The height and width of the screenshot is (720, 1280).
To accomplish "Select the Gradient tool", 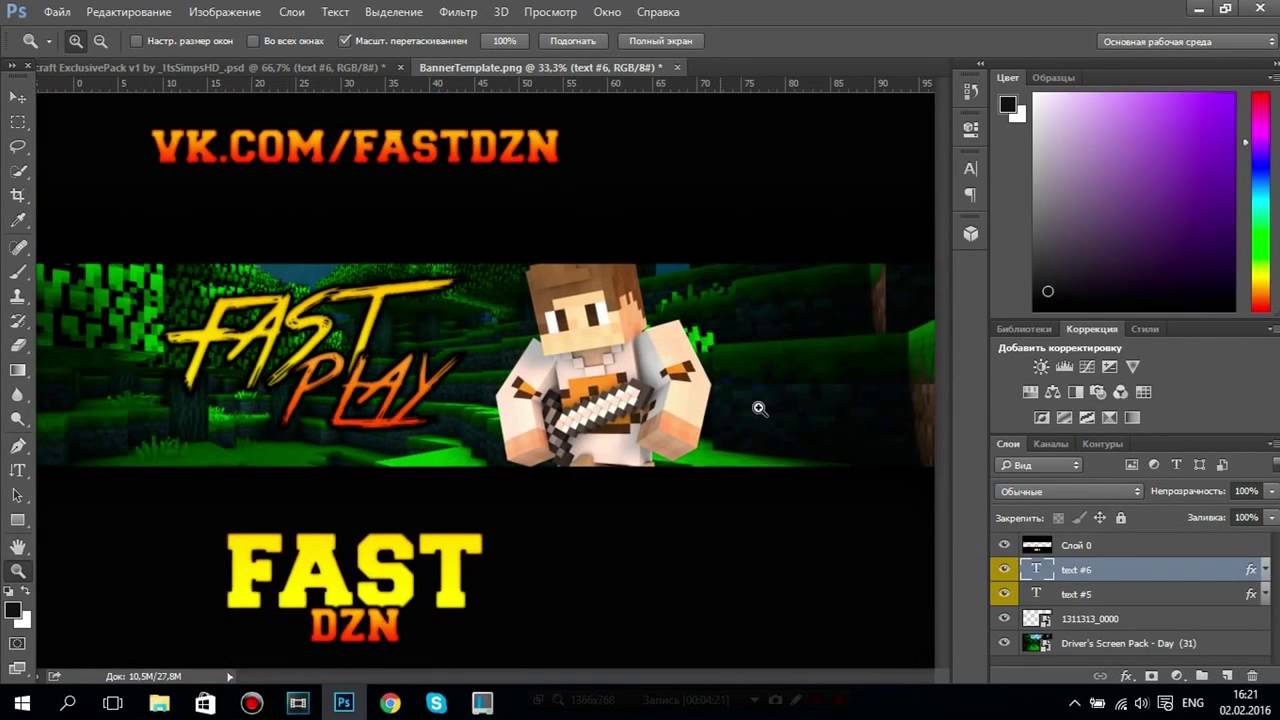I will pyautogui.click(x=18, y=371).
